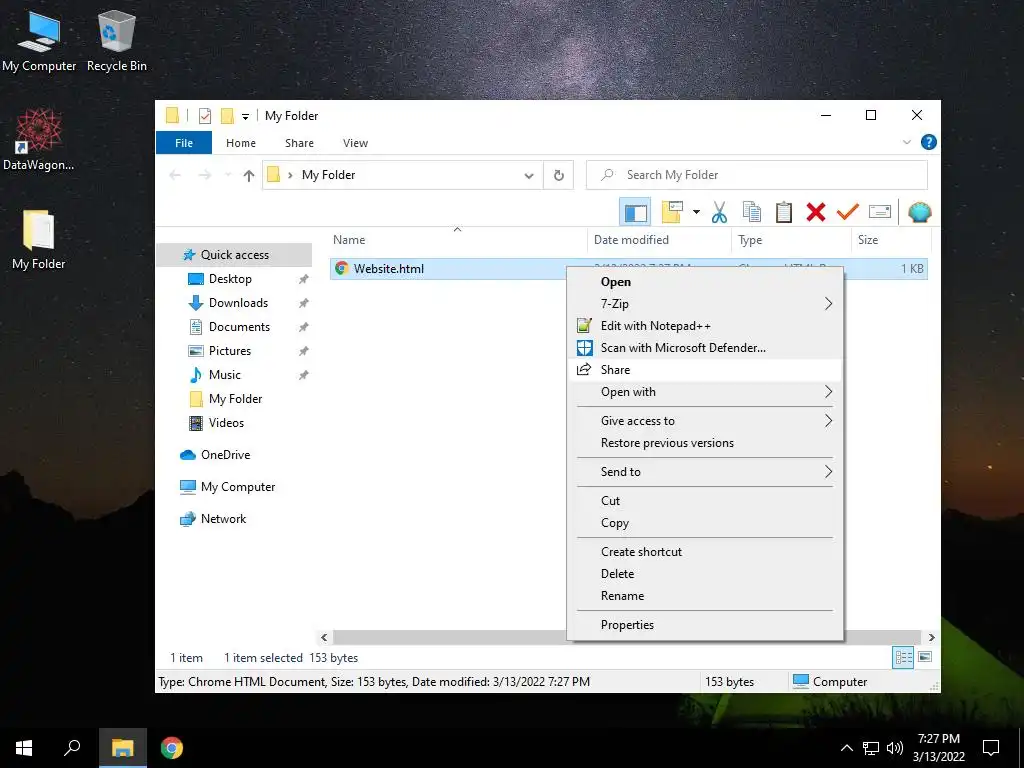1024x768 pixels.
Task: Click the horizontal scrollbar left arrow
Action: point(324,637)
